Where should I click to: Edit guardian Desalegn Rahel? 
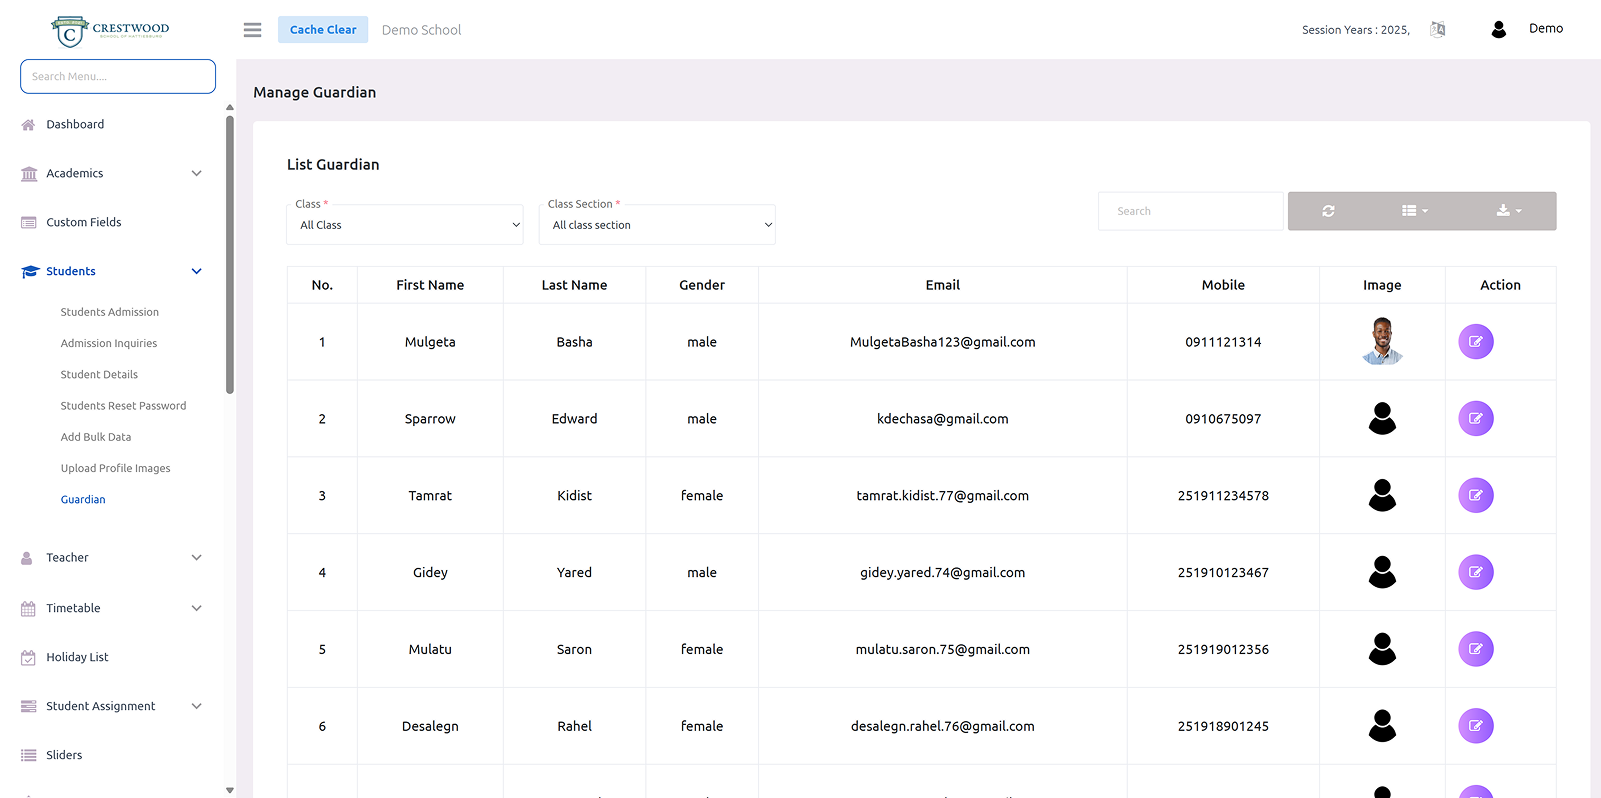tap(1475, 726)
